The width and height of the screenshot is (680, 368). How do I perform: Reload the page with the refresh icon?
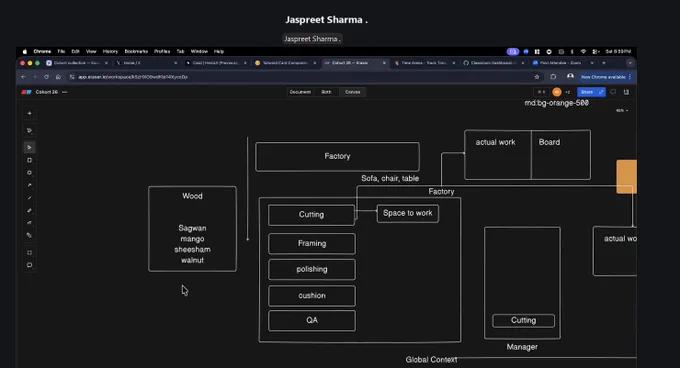[46, 77]
